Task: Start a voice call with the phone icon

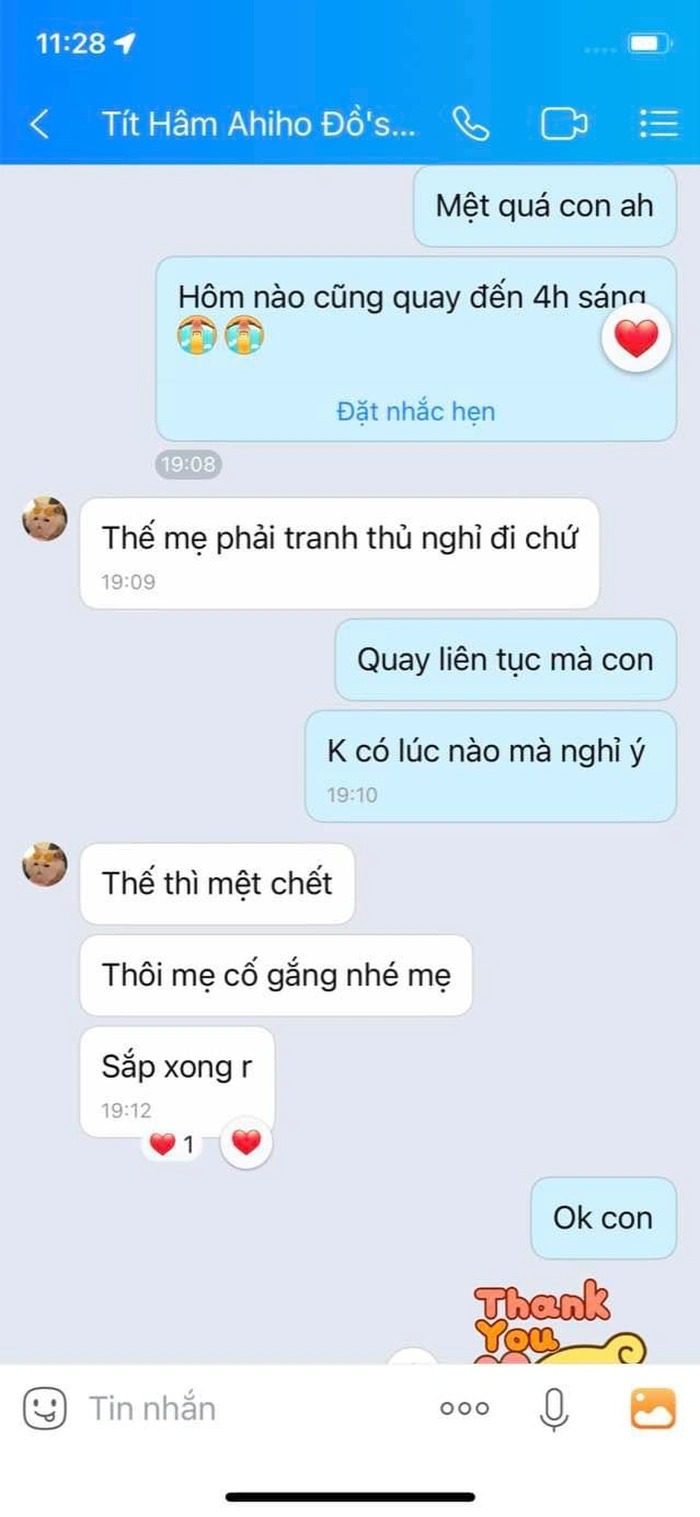Action: (x=470, y=123)
